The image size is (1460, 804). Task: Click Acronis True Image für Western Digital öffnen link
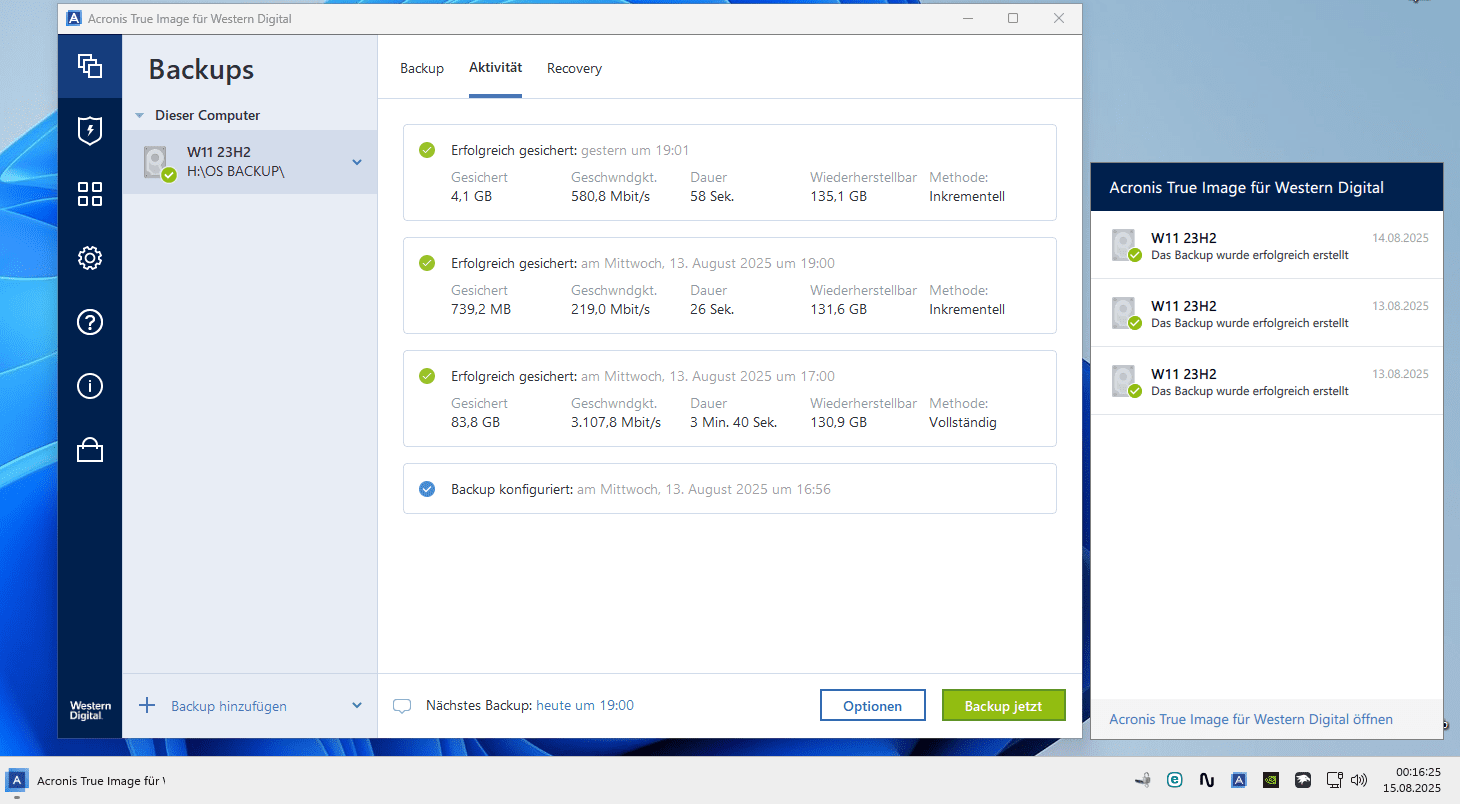point(1251,719)
